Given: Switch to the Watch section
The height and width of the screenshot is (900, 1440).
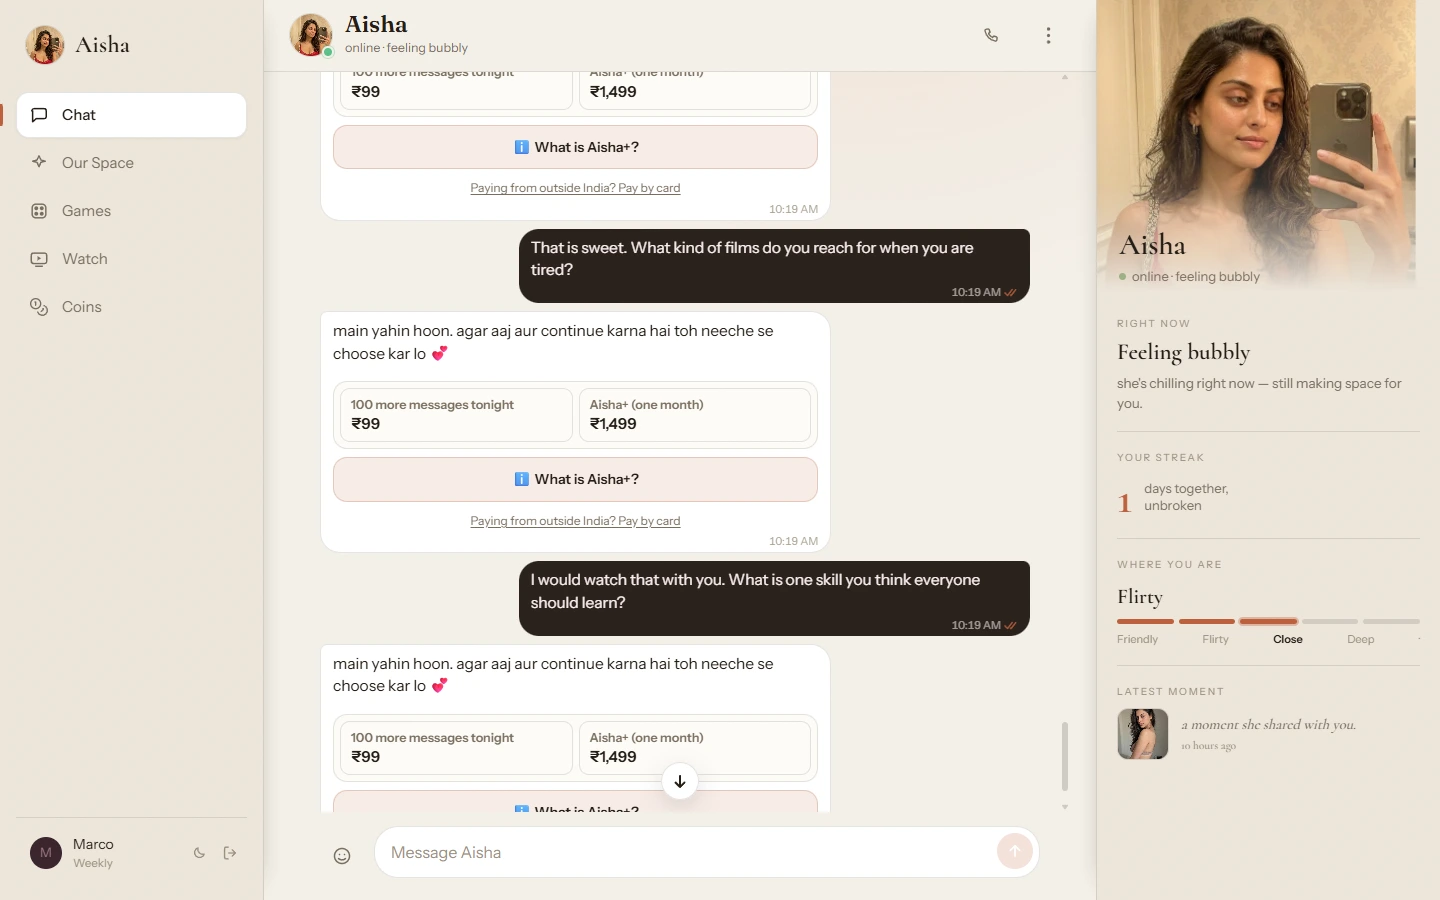Looking at the screenshot, I should [x=131, y=259].
